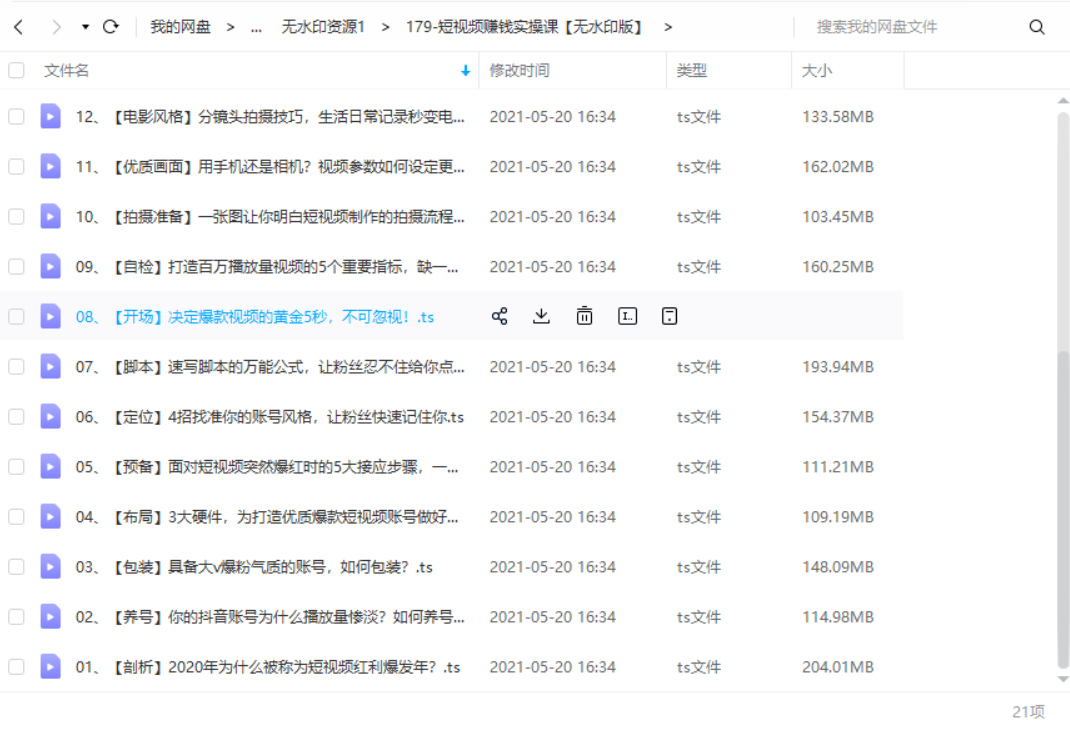Sort by 文件名 column
This screenshot has height=733, width=1070.
coord(66,70)
